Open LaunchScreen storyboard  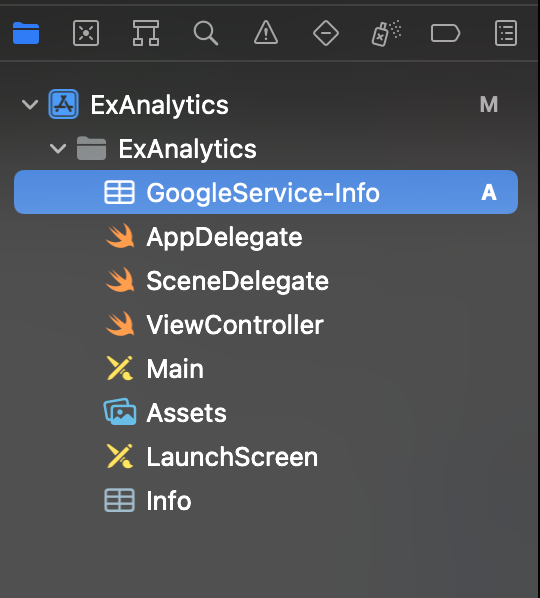[266, 457]
